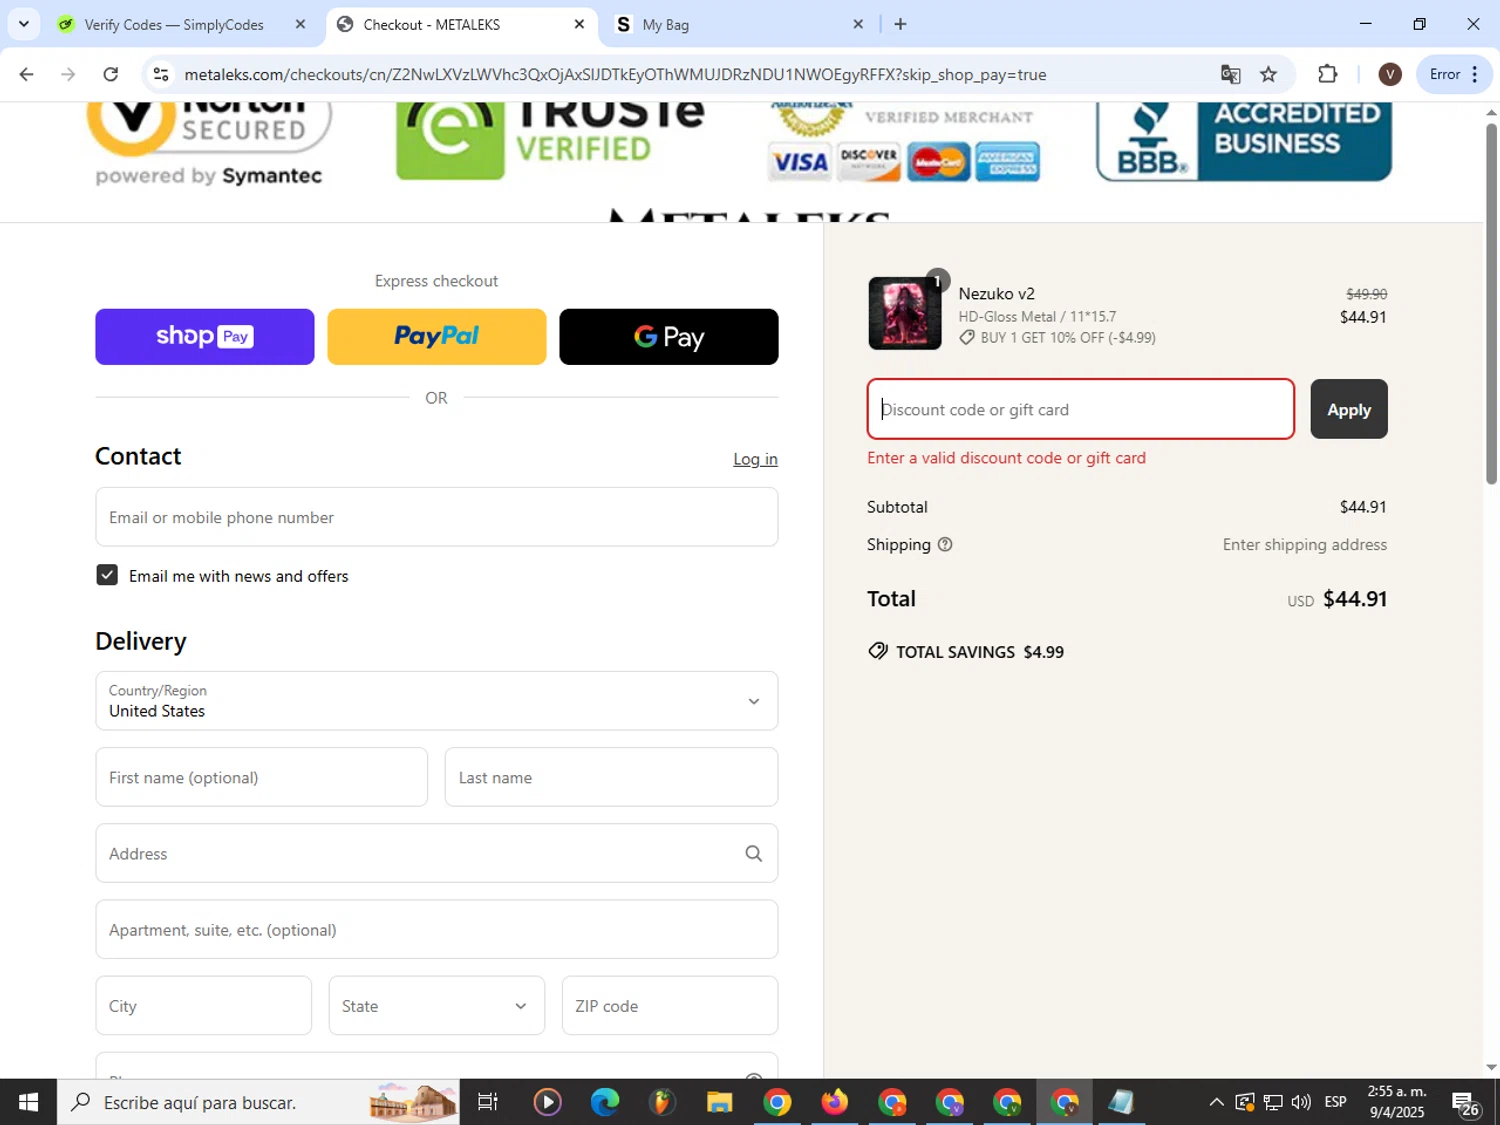
Task: Pay with PayPal express checkout
Action: [437, 337]
